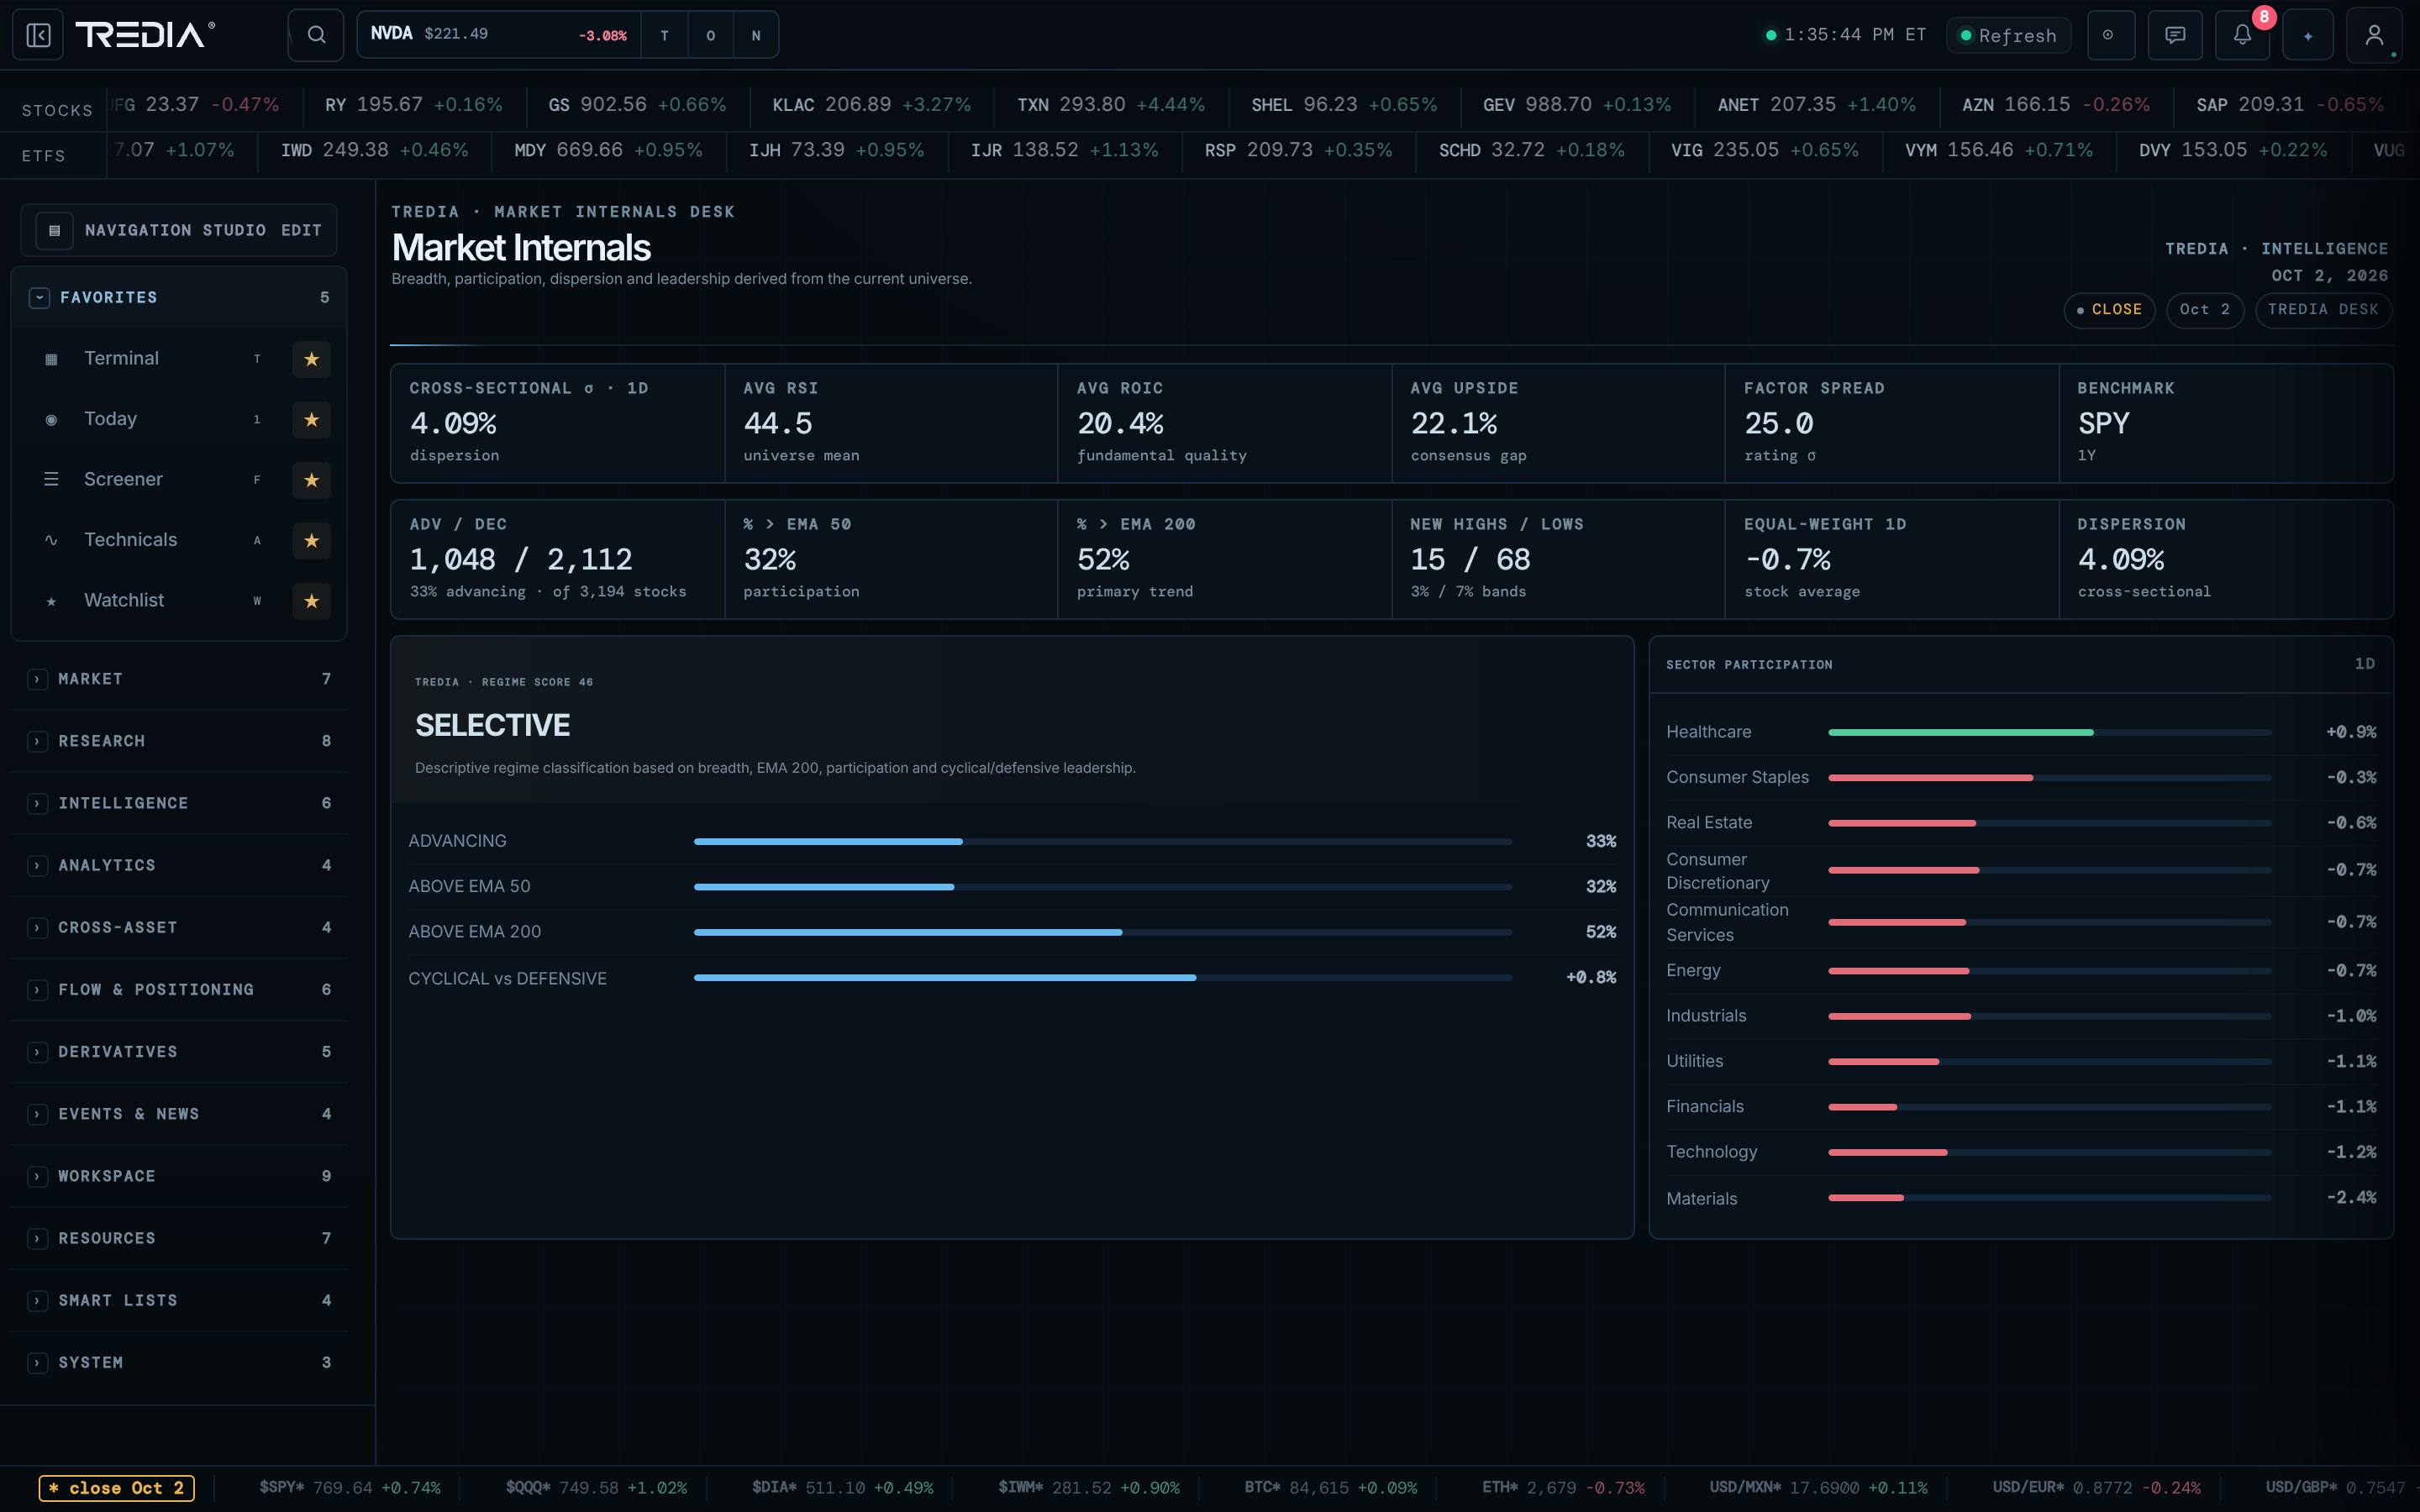Expand the Resources section
This screenshot has height=1512, width=2420.
pyautogui.click(x=179, y=1238)
